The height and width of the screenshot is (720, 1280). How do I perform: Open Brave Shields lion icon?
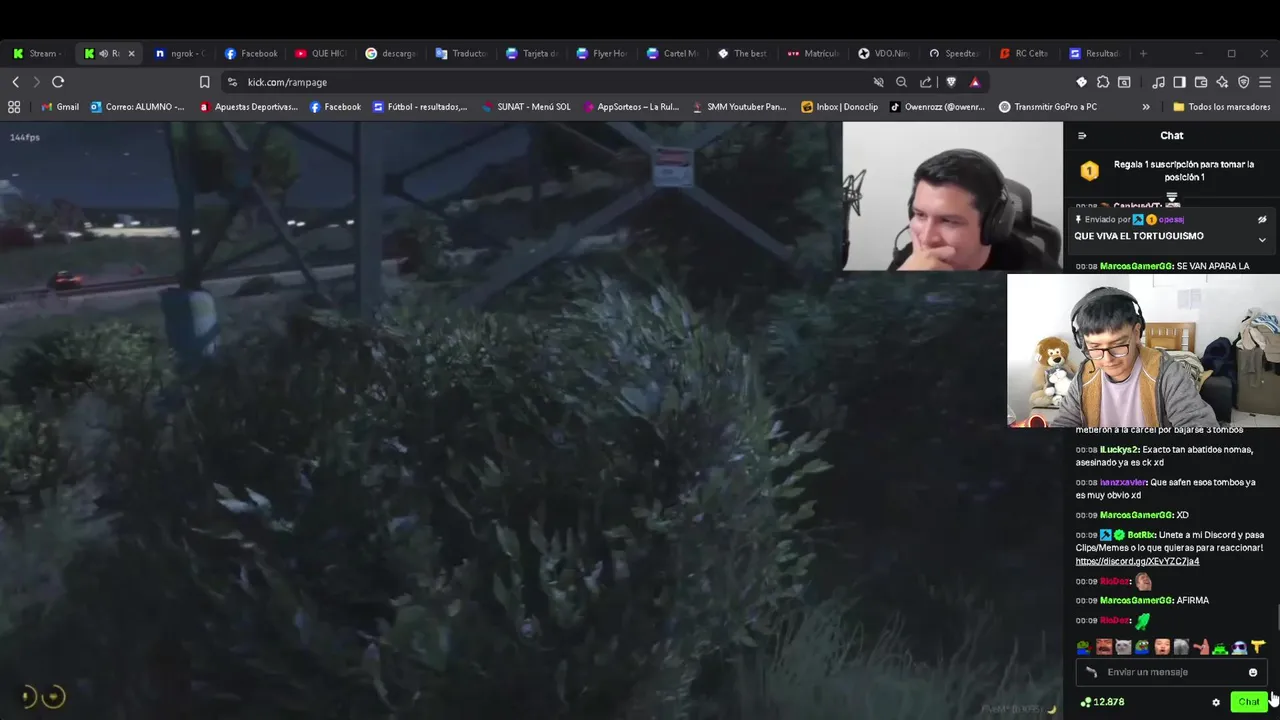point(951,82)
